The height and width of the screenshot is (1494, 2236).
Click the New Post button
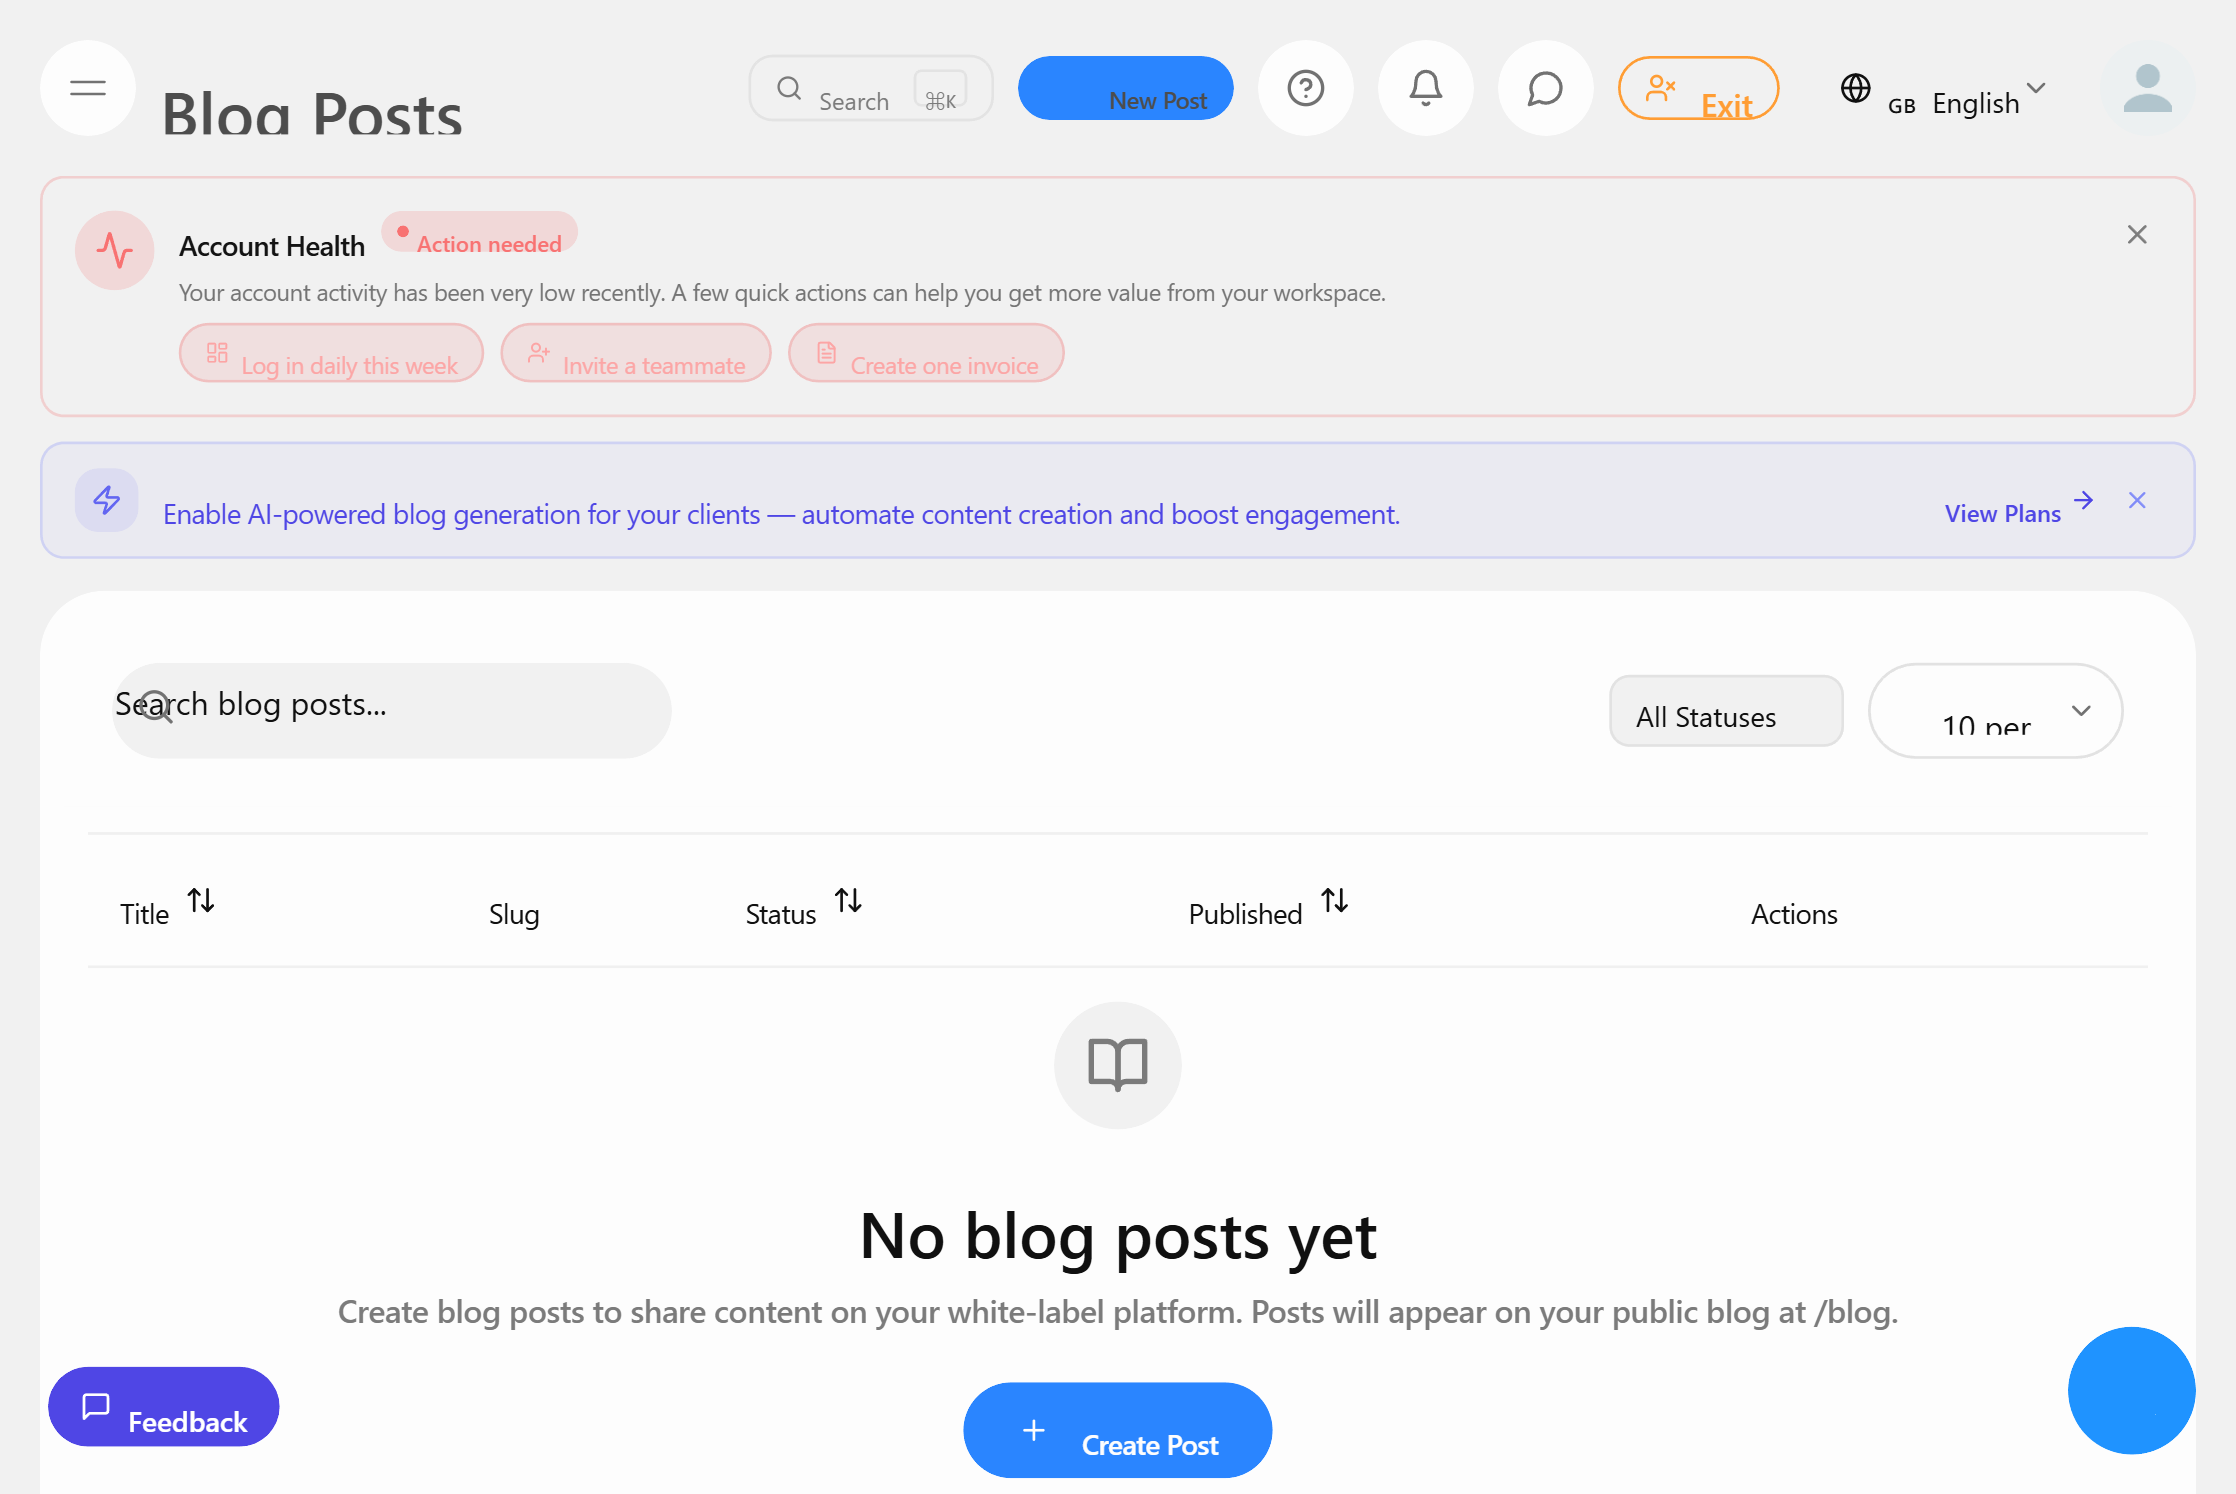1125,88
